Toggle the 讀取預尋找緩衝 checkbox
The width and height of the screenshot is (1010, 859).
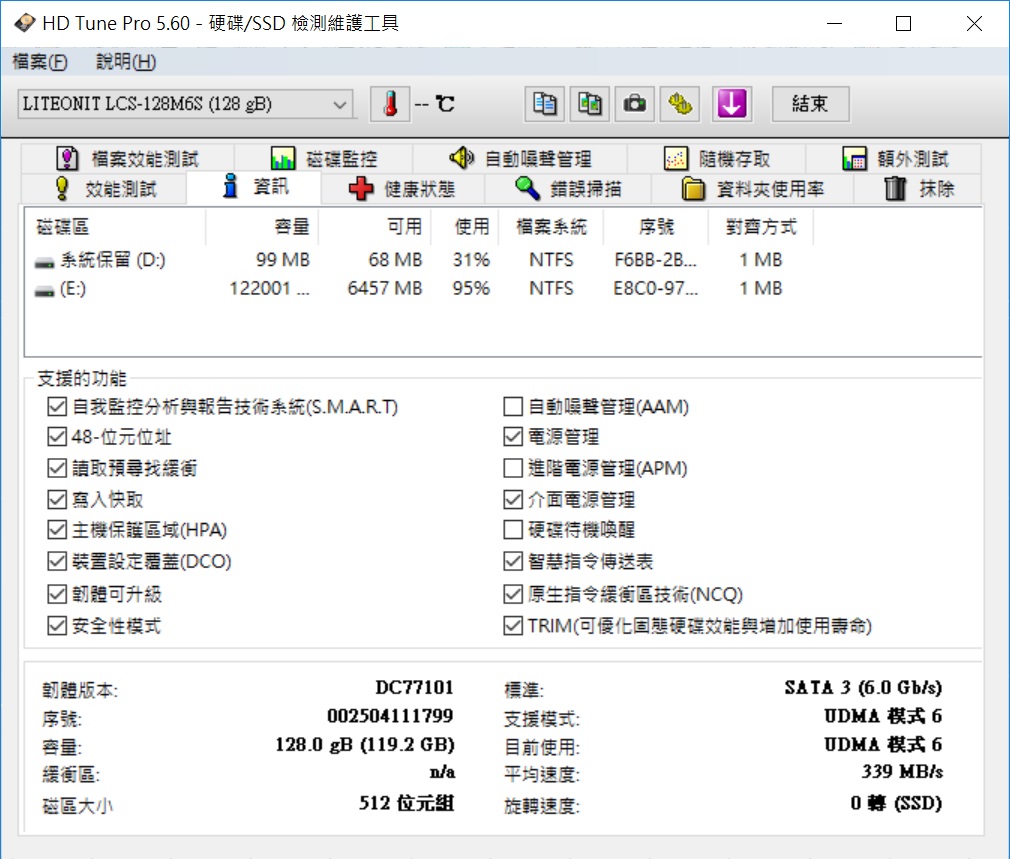click(57, 468)
